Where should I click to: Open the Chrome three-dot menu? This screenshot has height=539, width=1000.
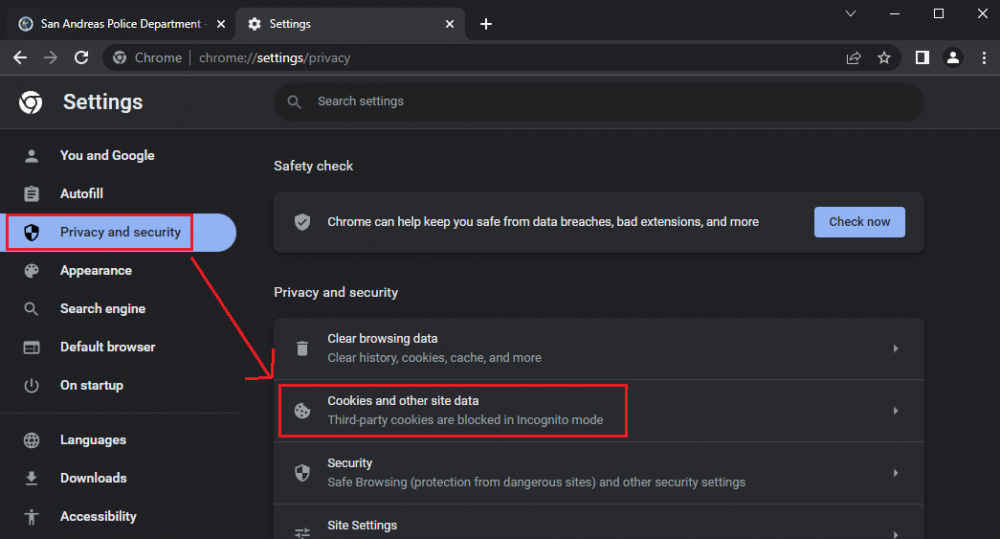click(984, 58)
